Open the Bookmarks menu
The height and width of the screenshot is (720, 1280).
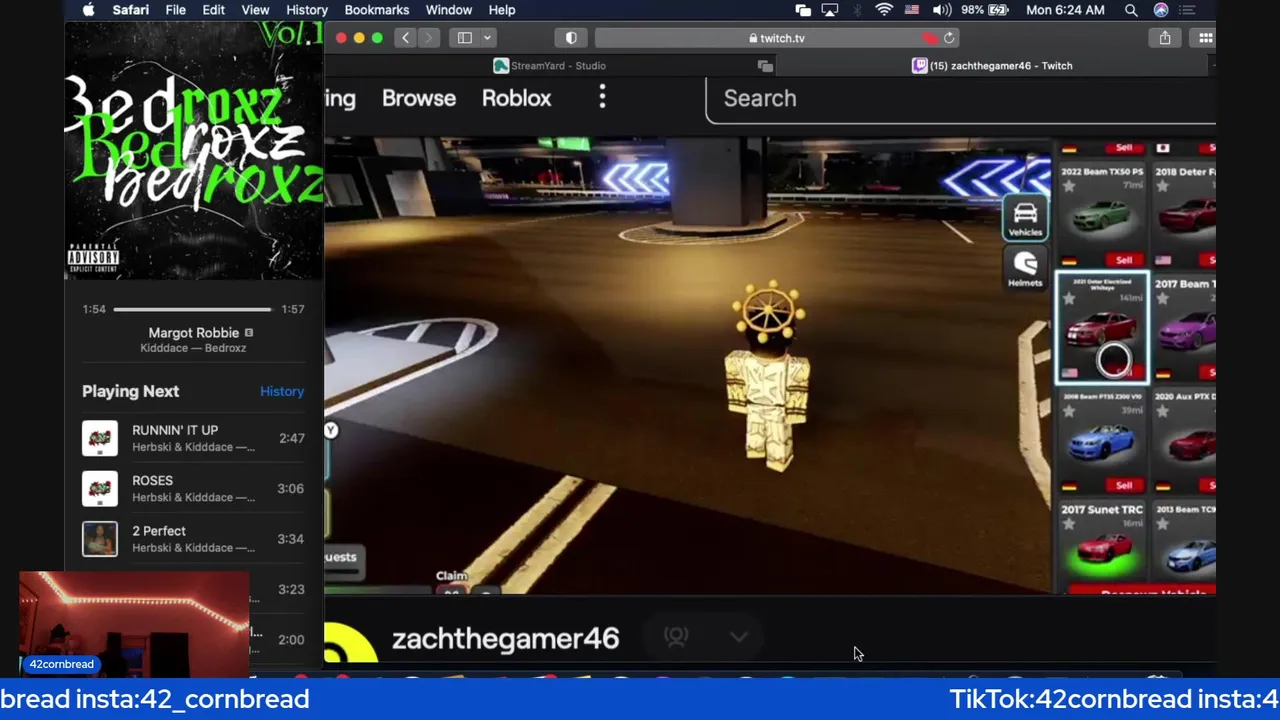point(376,10)
